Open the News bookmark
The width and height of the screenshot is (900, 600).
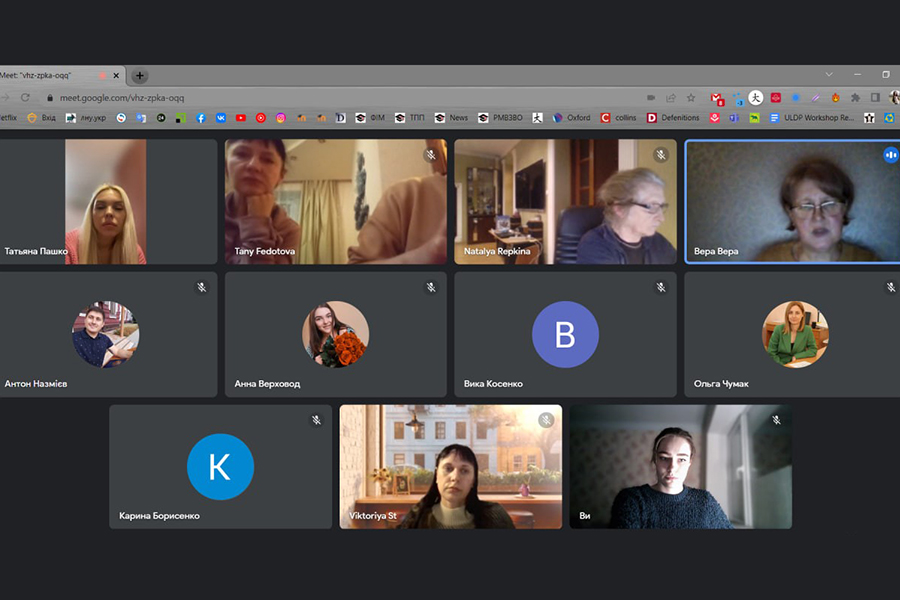tap(451, 118)
